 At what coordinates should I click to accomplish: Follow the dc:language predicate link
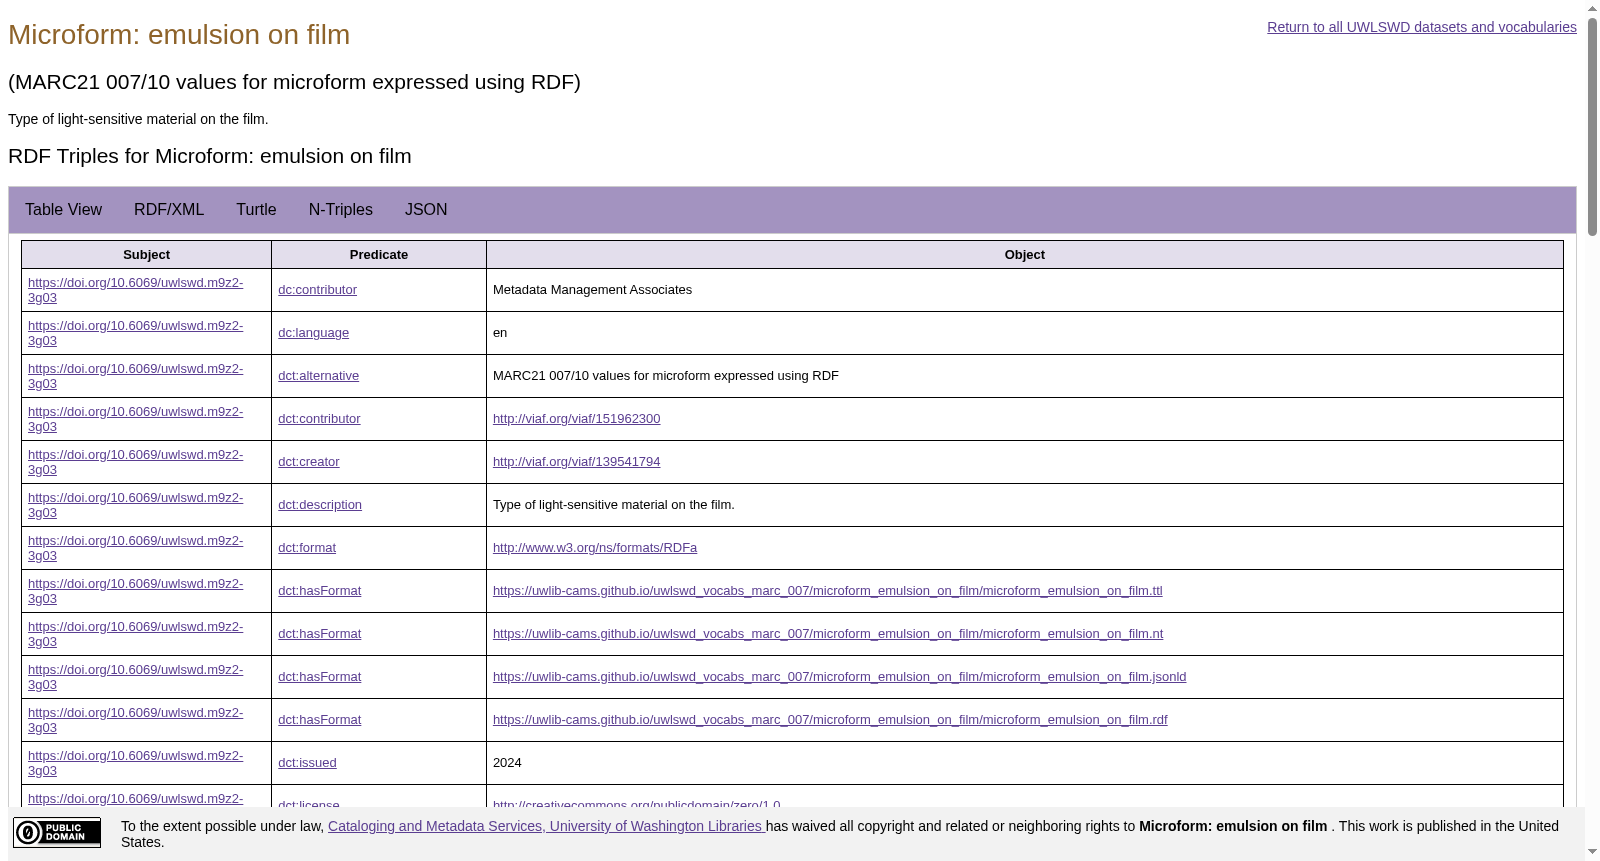point(313,333)
